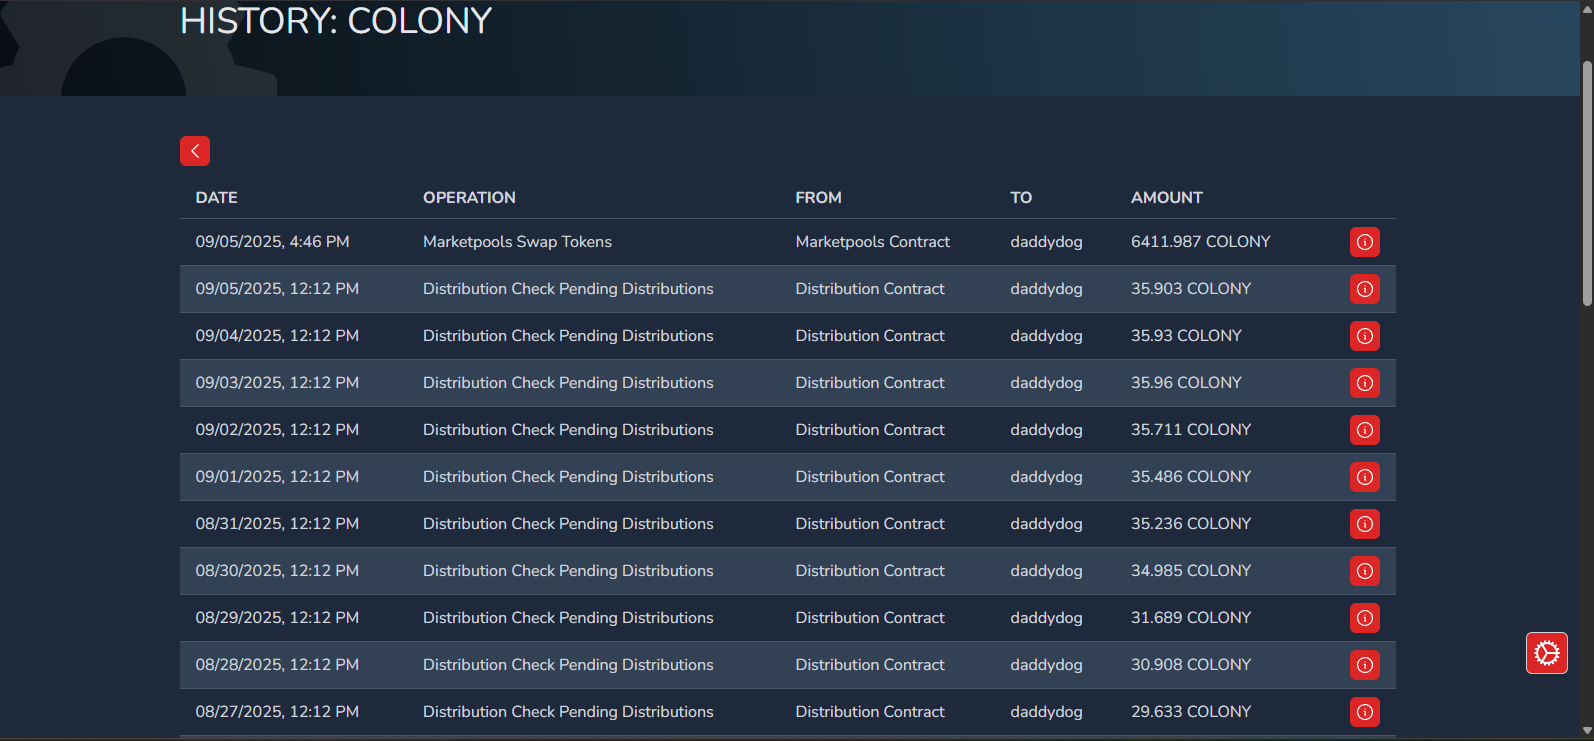The width and height of the screenshot is (1594, 741).
Task: Click the 35.96 COLONY amount
Action: pos(1186,383)
